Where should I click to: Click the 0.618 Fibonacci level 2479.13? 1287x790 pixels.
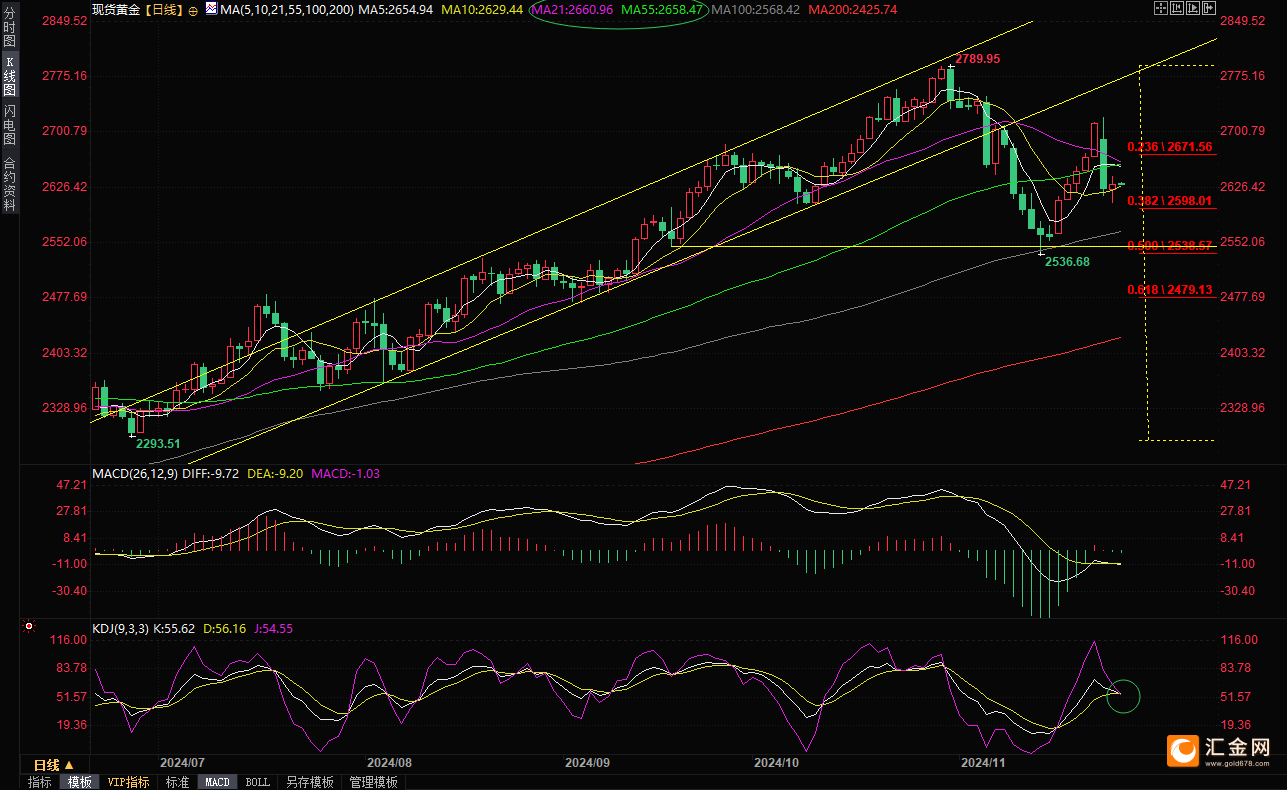[x=1169, y=290]
